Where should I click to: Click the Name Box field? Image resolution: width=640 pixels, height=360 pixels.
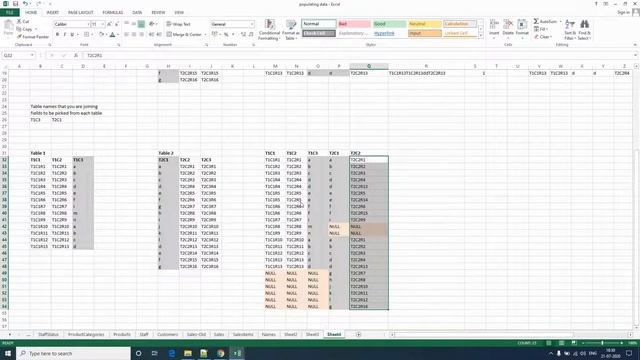tap(18, 56)
